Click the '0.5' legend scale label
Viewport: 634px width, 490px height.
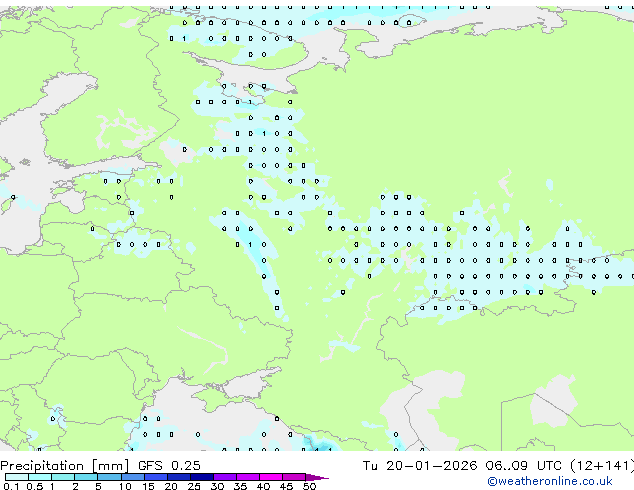coord(35,486)
